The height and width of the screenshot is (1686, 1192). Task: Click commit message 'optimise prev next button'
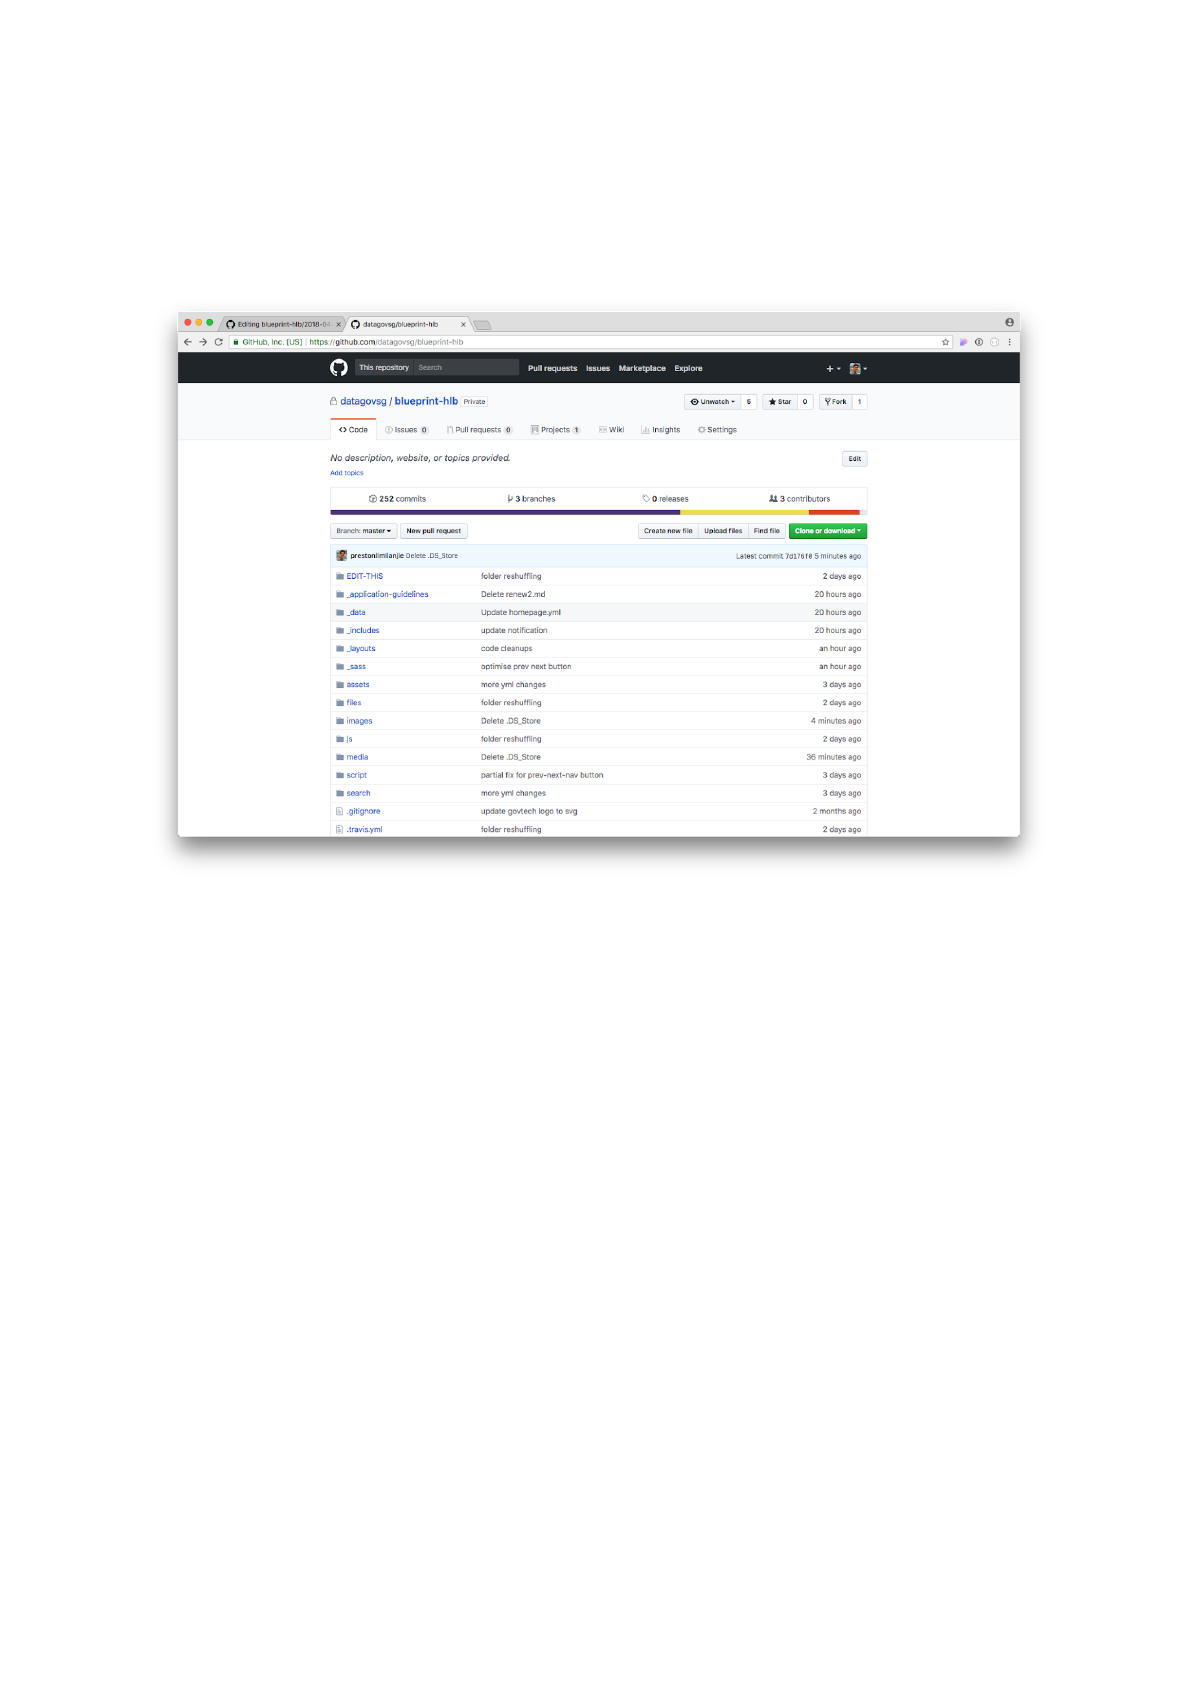[526, 666]
